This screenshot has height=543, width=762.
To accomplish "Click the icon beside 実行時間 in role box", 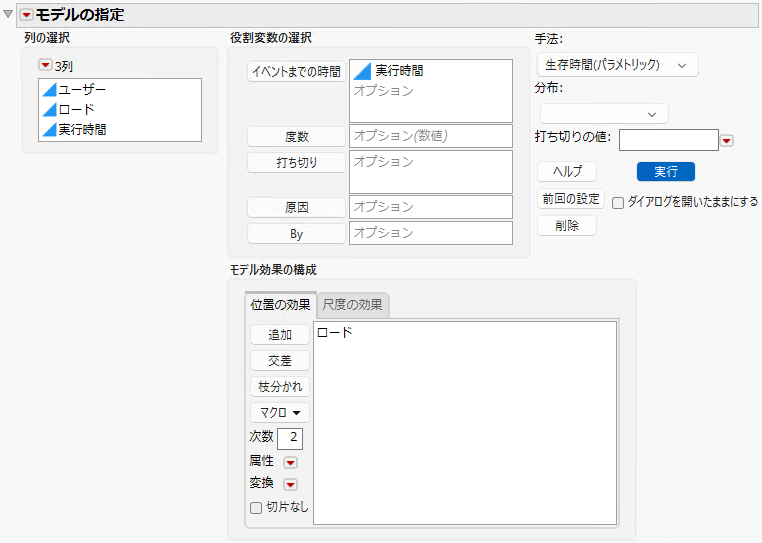I will (362, 71).
